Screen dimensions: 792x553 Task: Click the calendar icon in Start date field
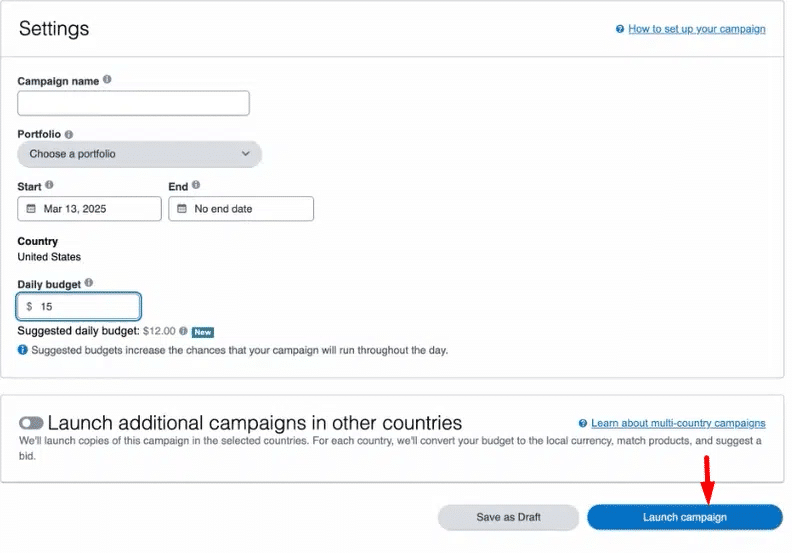coord(31,209)
